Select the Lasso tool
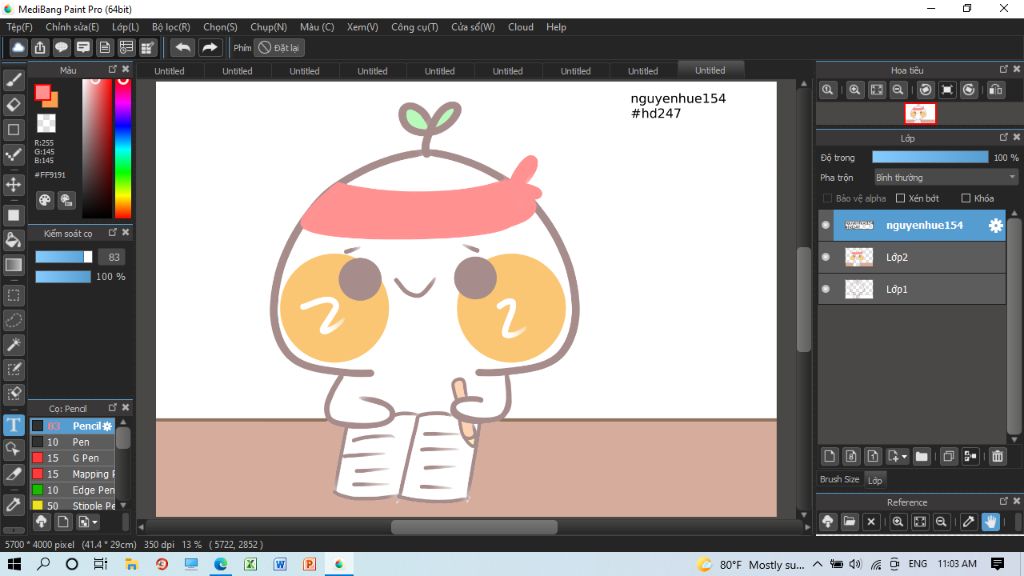This screenshot has width=1024, height=576. [x=14, y=320]
